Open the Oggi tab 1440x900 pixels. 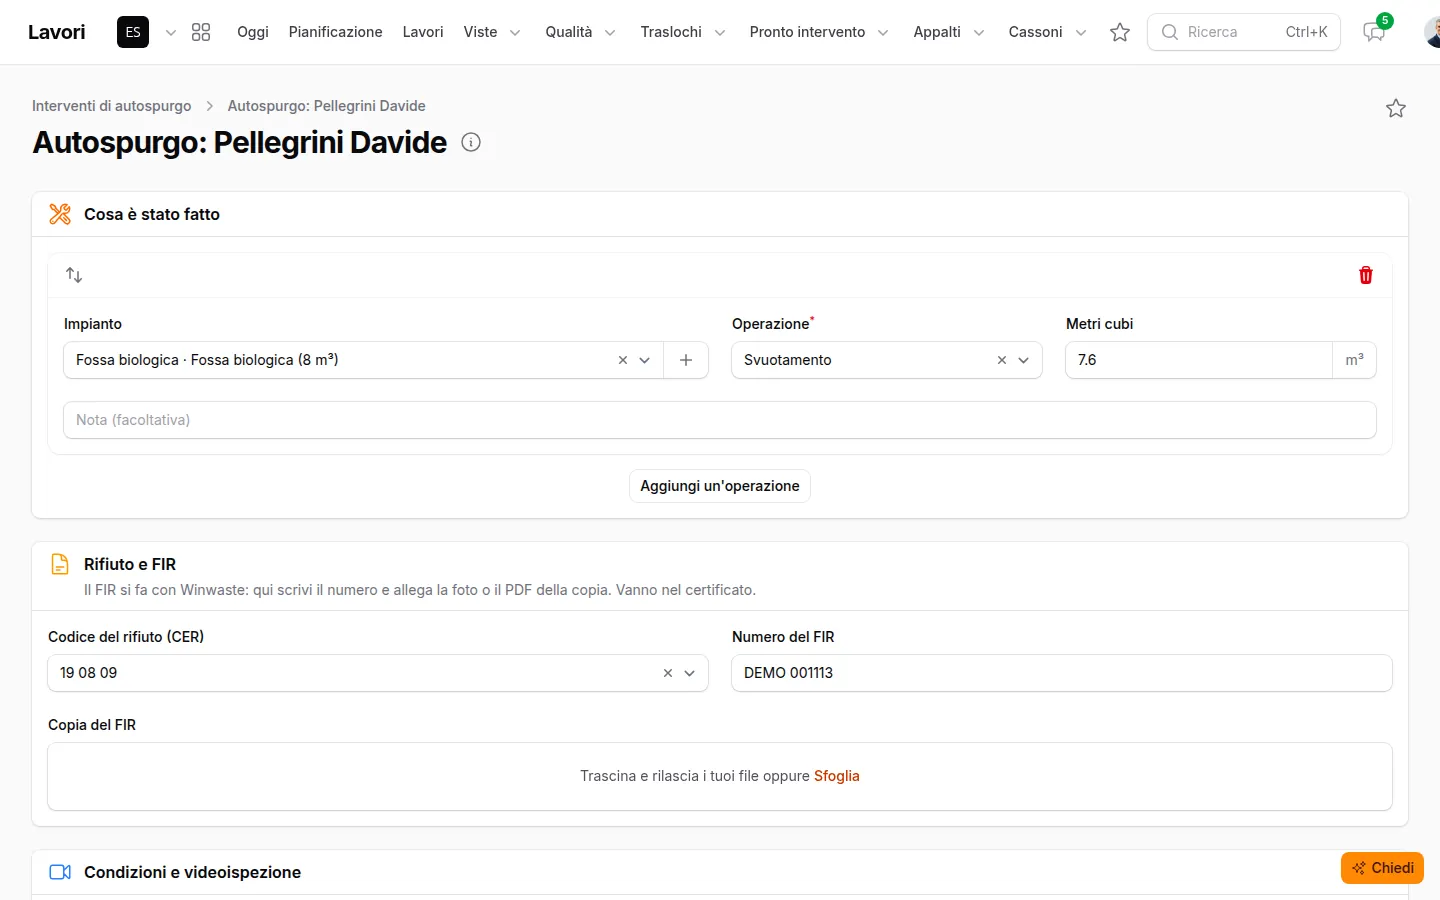coord(253,32)
